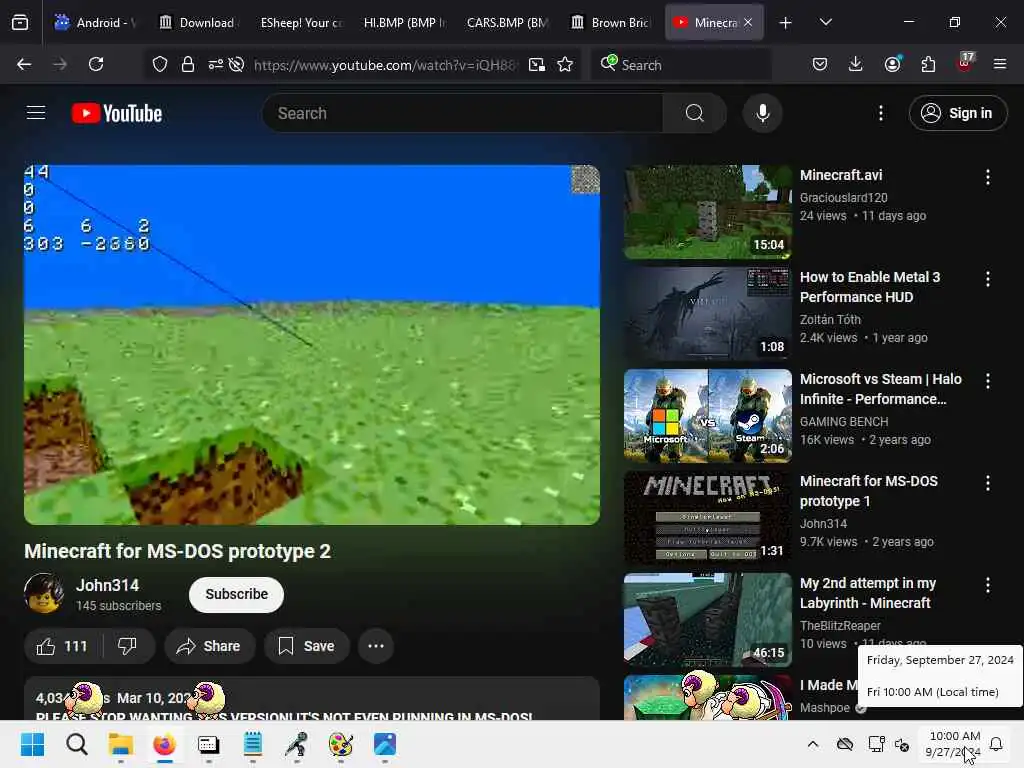Click the YouTube search magnifier button
This screenshot has width=1024, height=768.
coord(694,113)
